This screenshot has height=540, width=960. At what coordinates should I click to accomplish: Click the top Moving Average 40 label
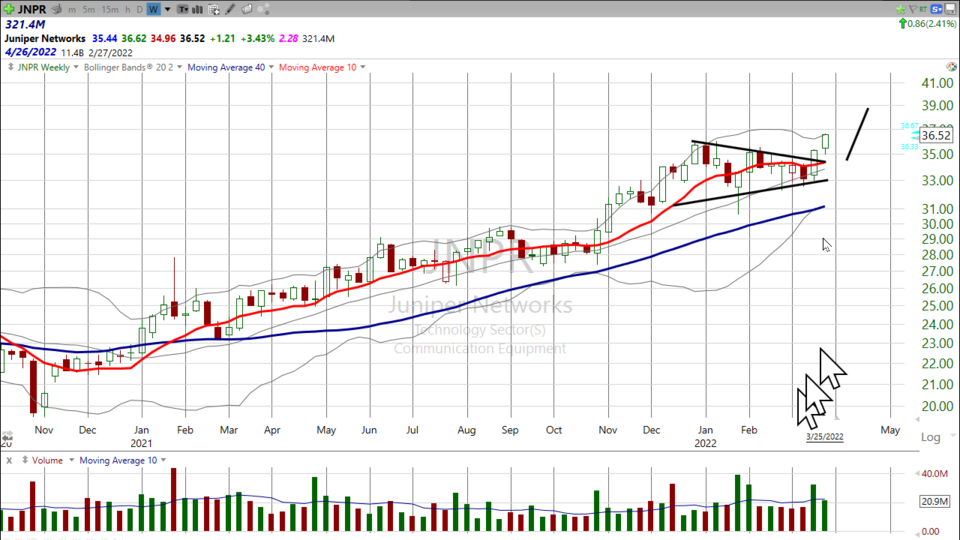pos(226,67)
